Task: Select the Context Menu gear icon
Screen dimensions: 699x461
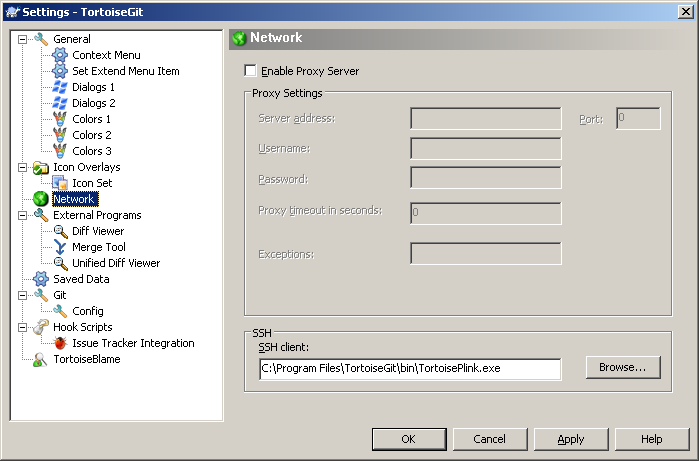Action: pyautogui.click(x=60, y=55)
